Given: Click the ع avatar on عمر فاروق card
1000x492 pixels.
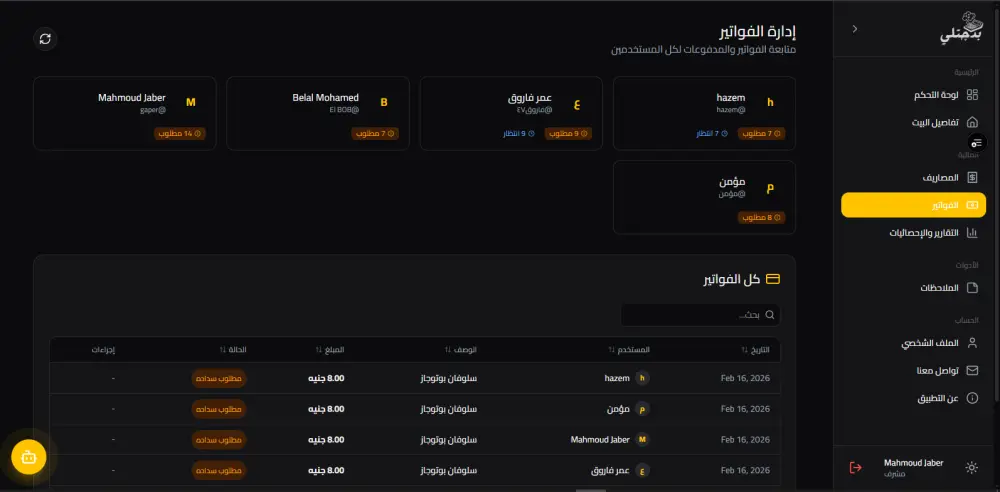Looking at the screenshot, I should click(x=577, y=103).
